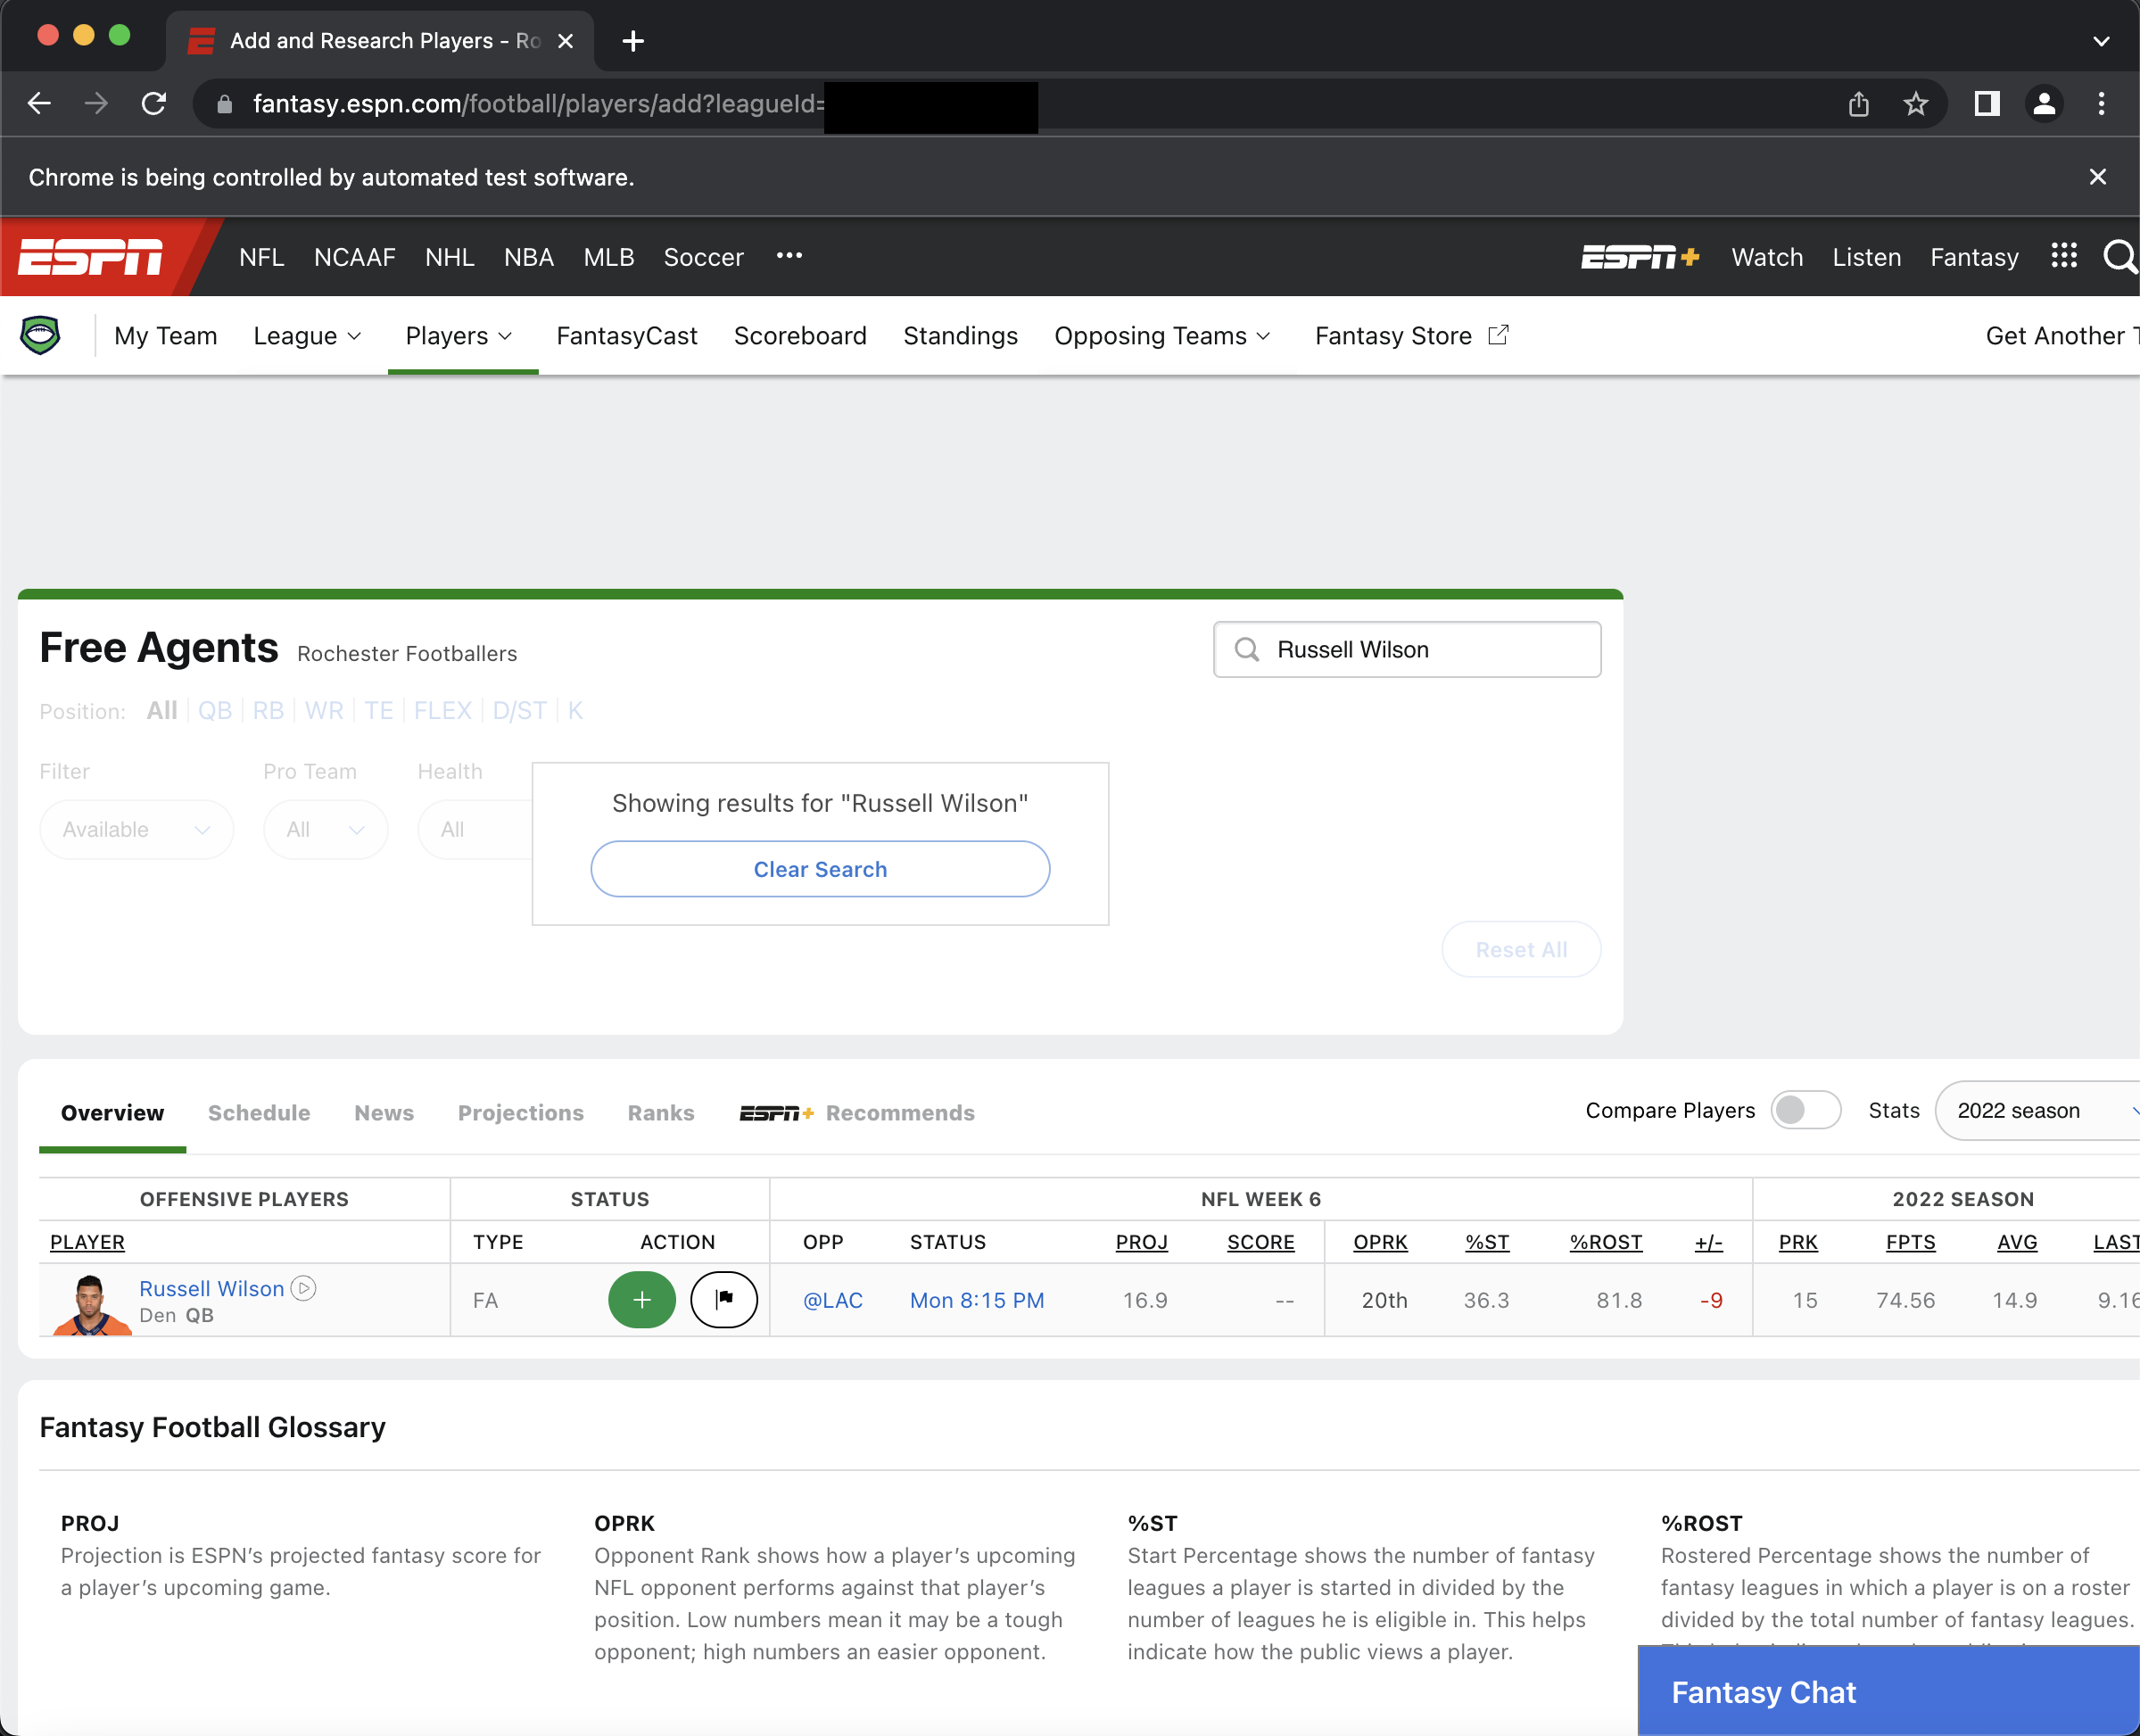Bookmark this page with star icon
2140x1736 pixels.
pos(1915,103)
